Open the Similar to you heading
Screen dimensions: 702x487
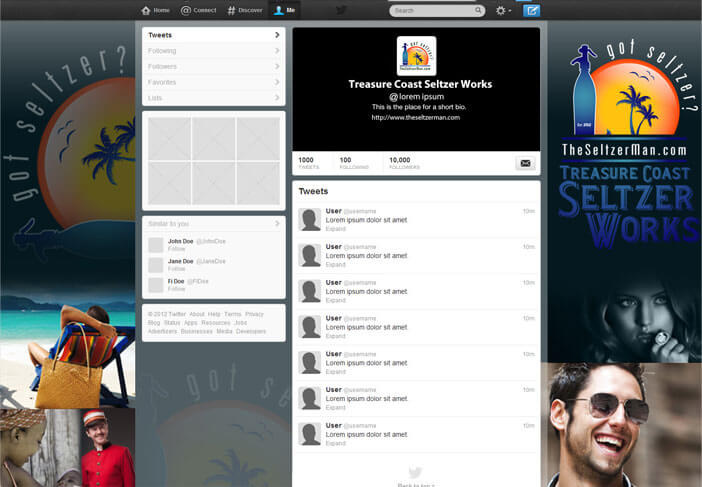coord(168,223)
